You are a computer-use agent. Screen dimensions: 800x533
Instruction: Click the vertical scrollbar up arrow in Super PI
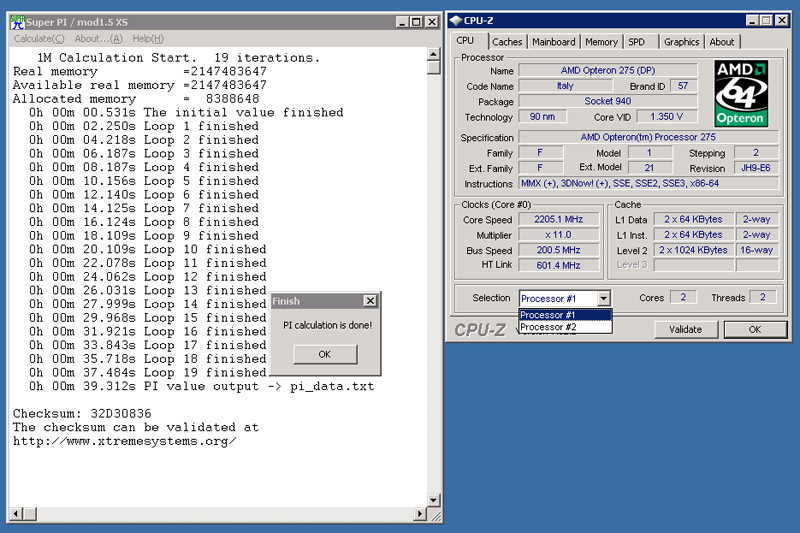434,54
